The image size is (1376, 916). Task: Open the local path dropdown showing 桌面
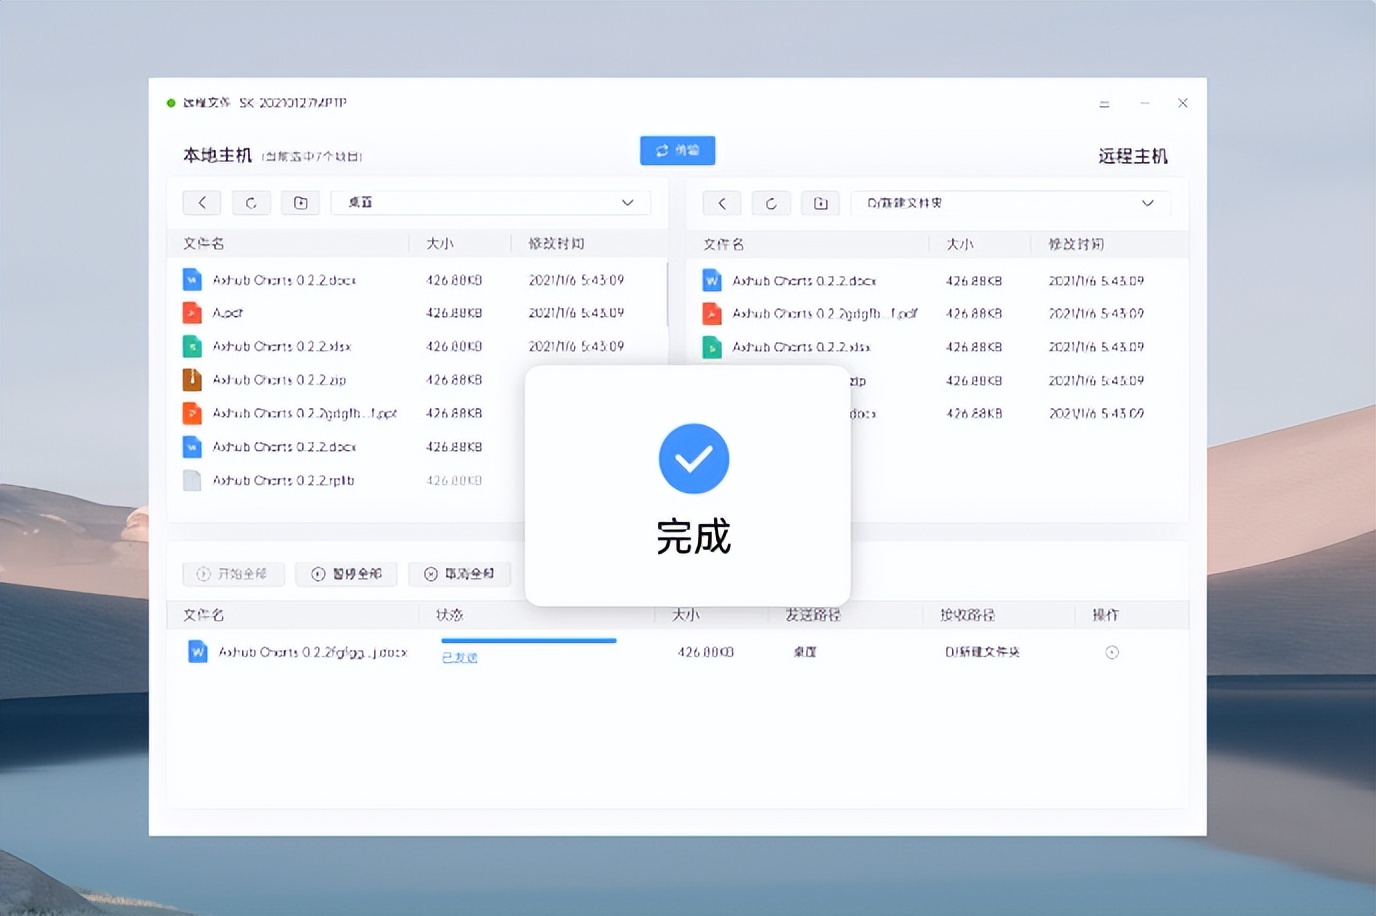click(490, 202)
